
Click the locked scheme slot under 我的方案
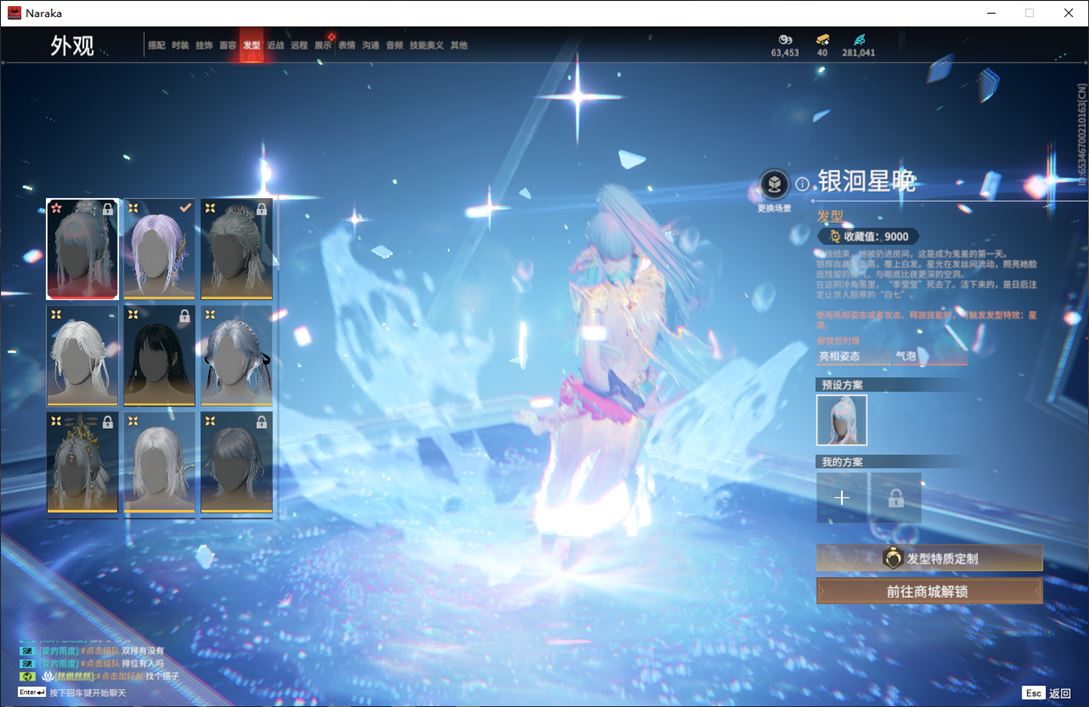(x=896, y=498)
